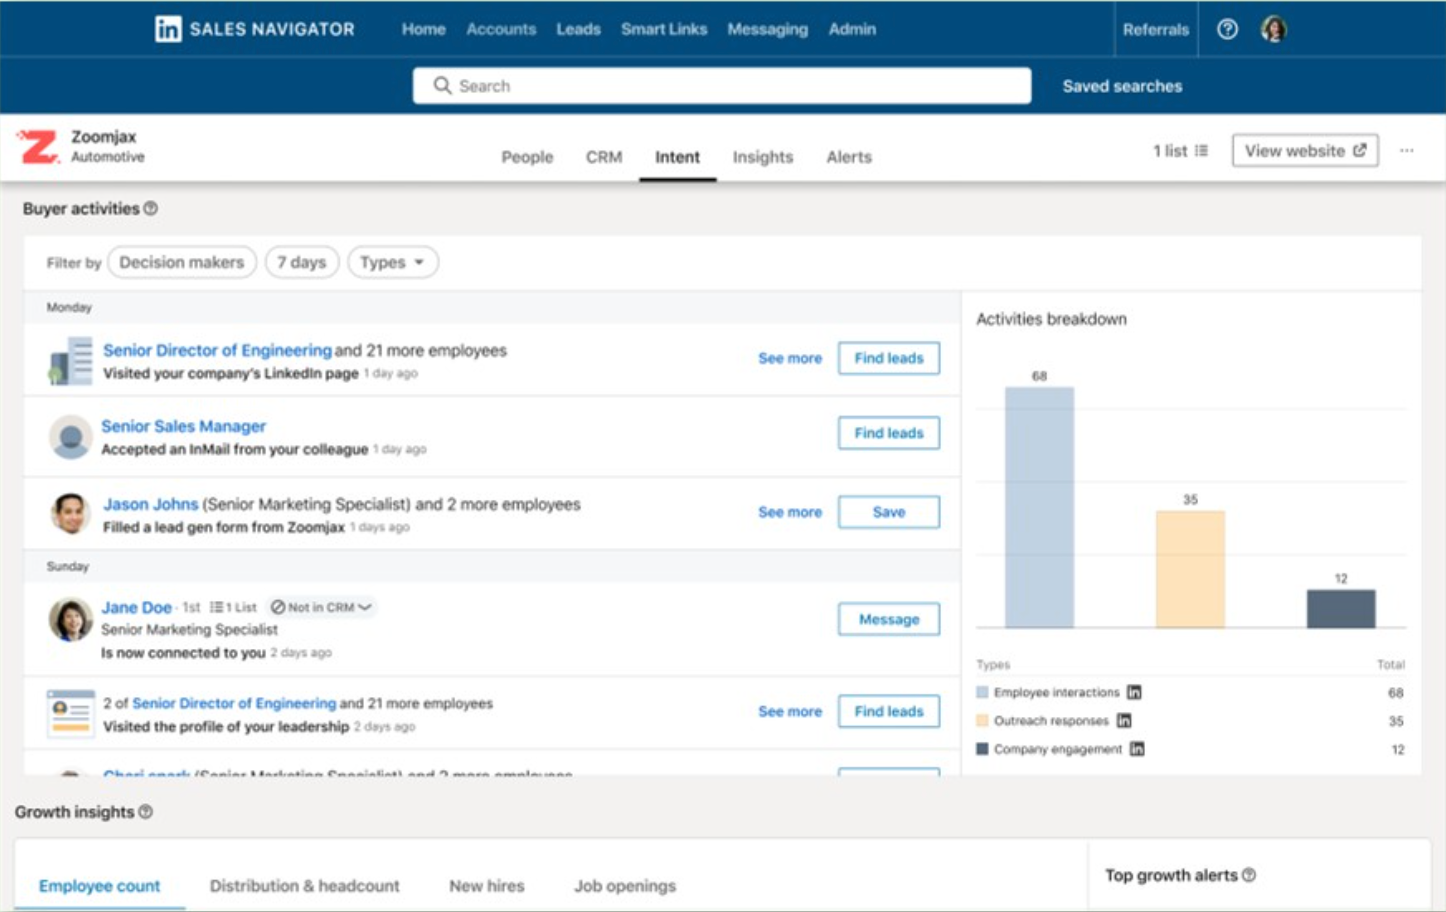Click See more in the Jason Johns row
This screenshot has width=1446, height=912.
[790, 512]
